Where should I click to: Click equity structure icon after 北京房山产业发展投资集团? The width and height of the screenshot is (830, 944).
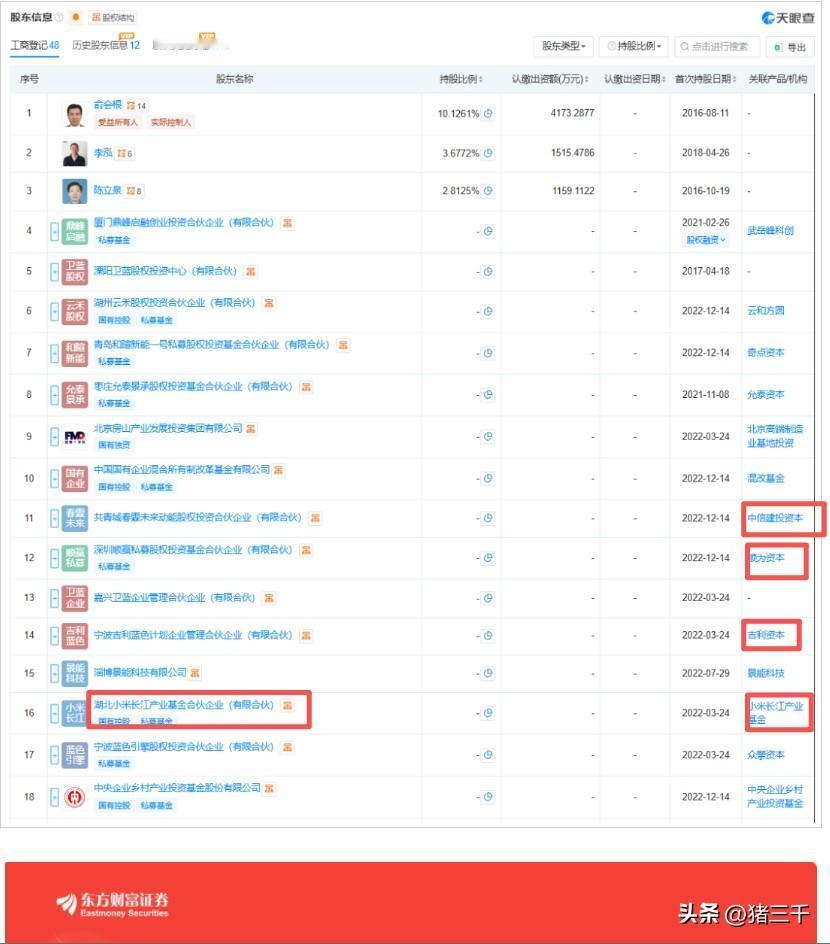point(251,429)
